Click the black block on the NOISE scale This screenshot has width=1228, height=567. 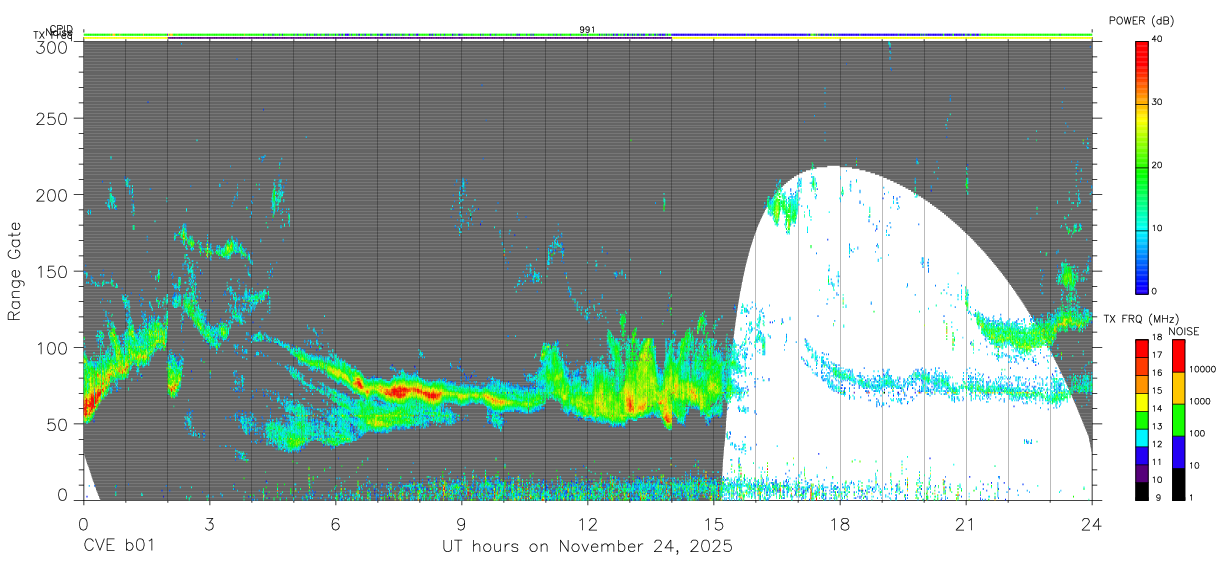point(1178,484)
